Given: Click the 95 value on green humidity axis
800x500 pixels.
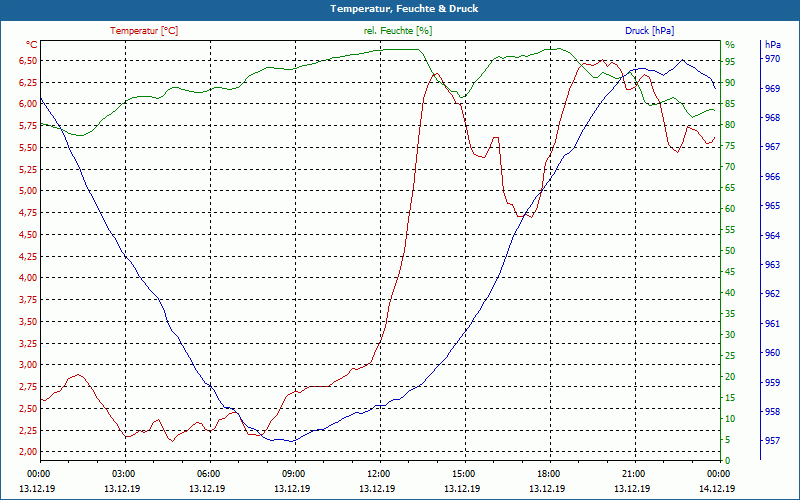Looking at the screenshot, I should coord(730,61).
